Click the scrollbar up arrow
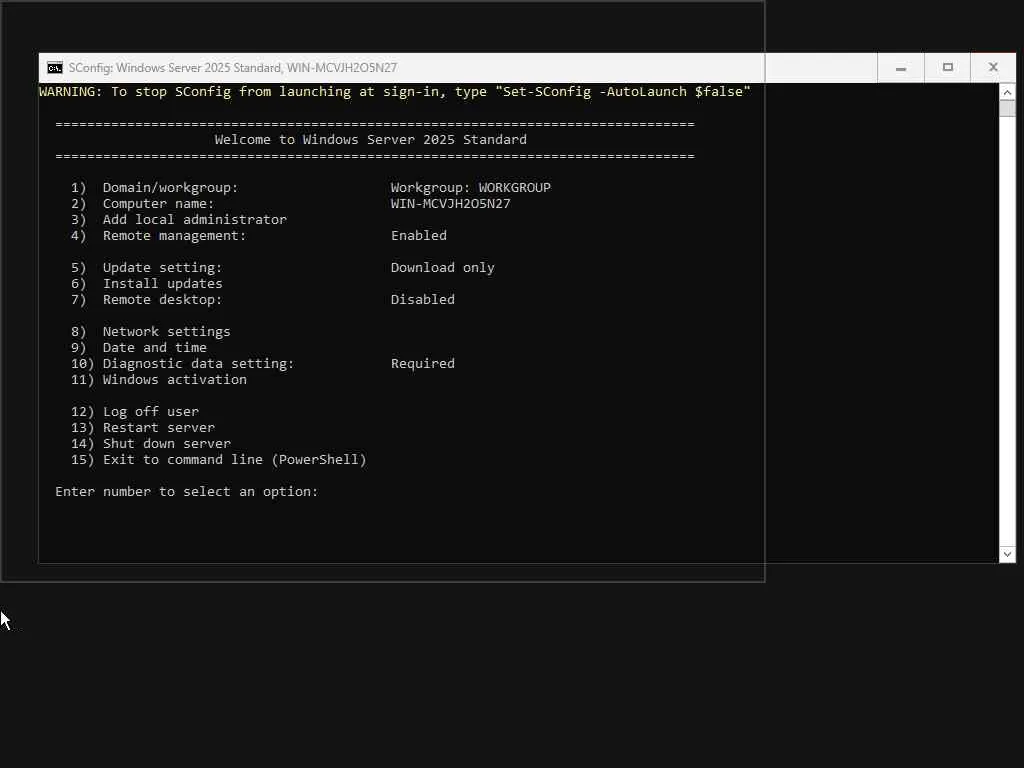The height and width of the screenshot is (768, 1024). coord(1007,92)
